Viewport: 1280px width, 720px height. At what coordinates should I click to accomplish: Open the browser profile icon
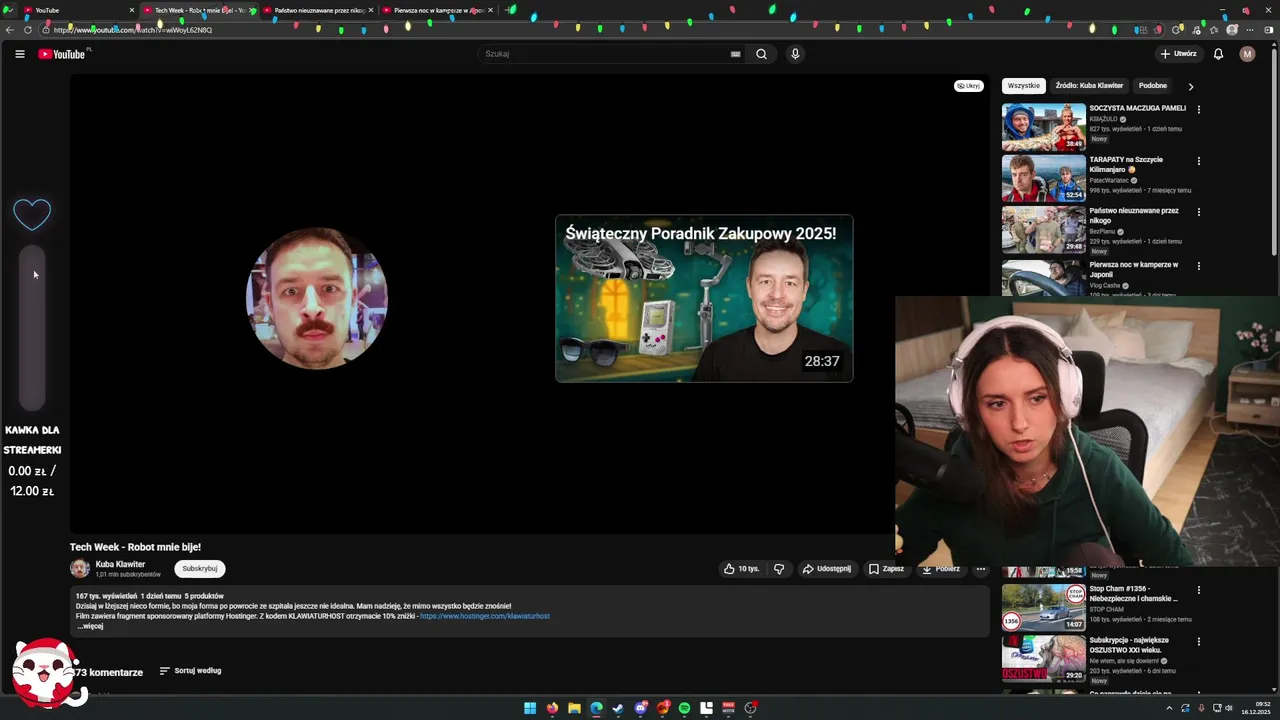tap(1232, 30)
